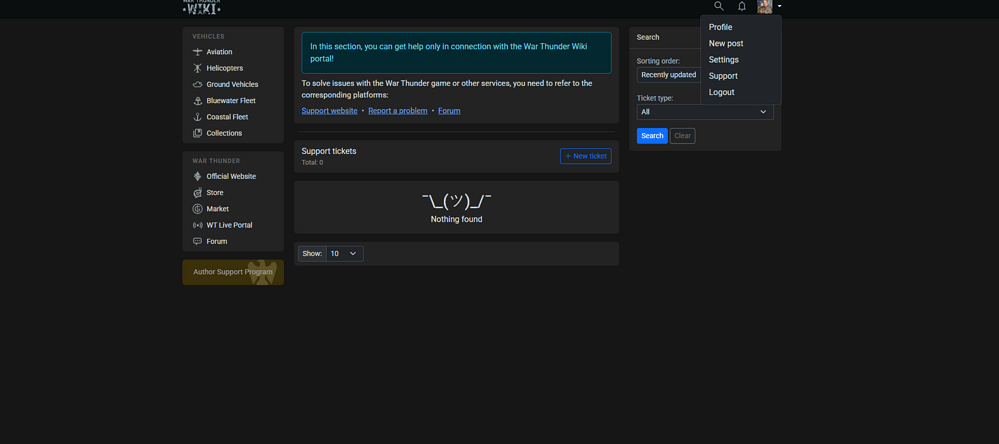Click the blue Search button
Image resolution: width=999 pixels, height=444 pixels.
(652, 136)
